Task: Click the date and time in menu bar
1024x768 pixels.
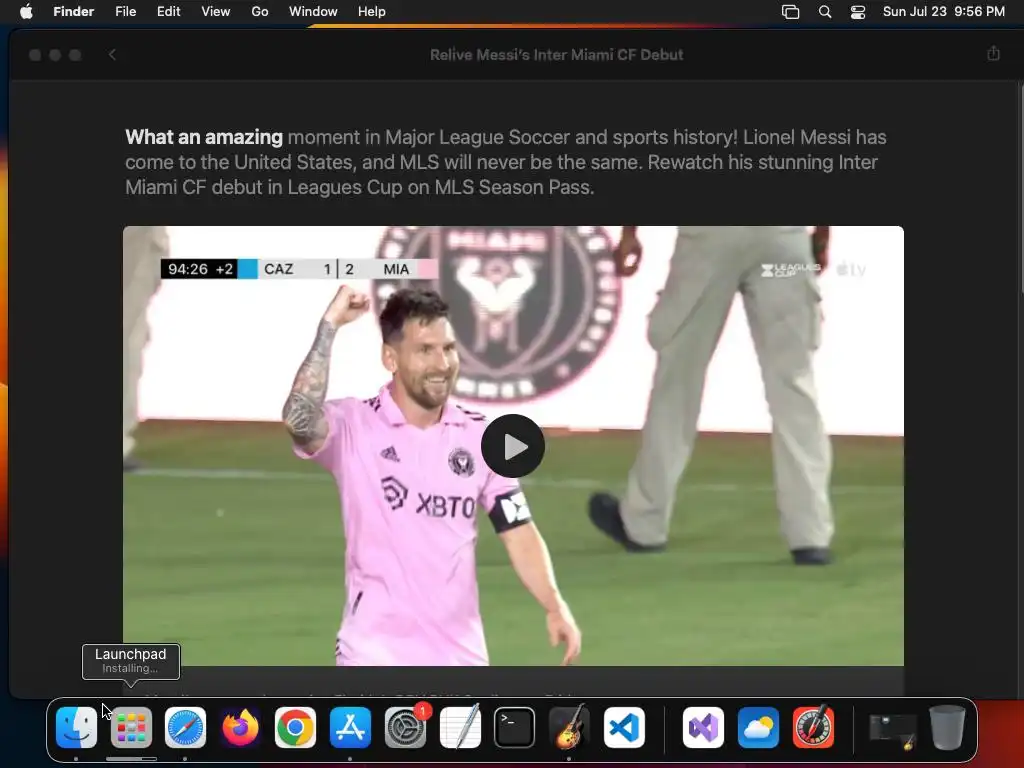Action: [x=944, y=12]
